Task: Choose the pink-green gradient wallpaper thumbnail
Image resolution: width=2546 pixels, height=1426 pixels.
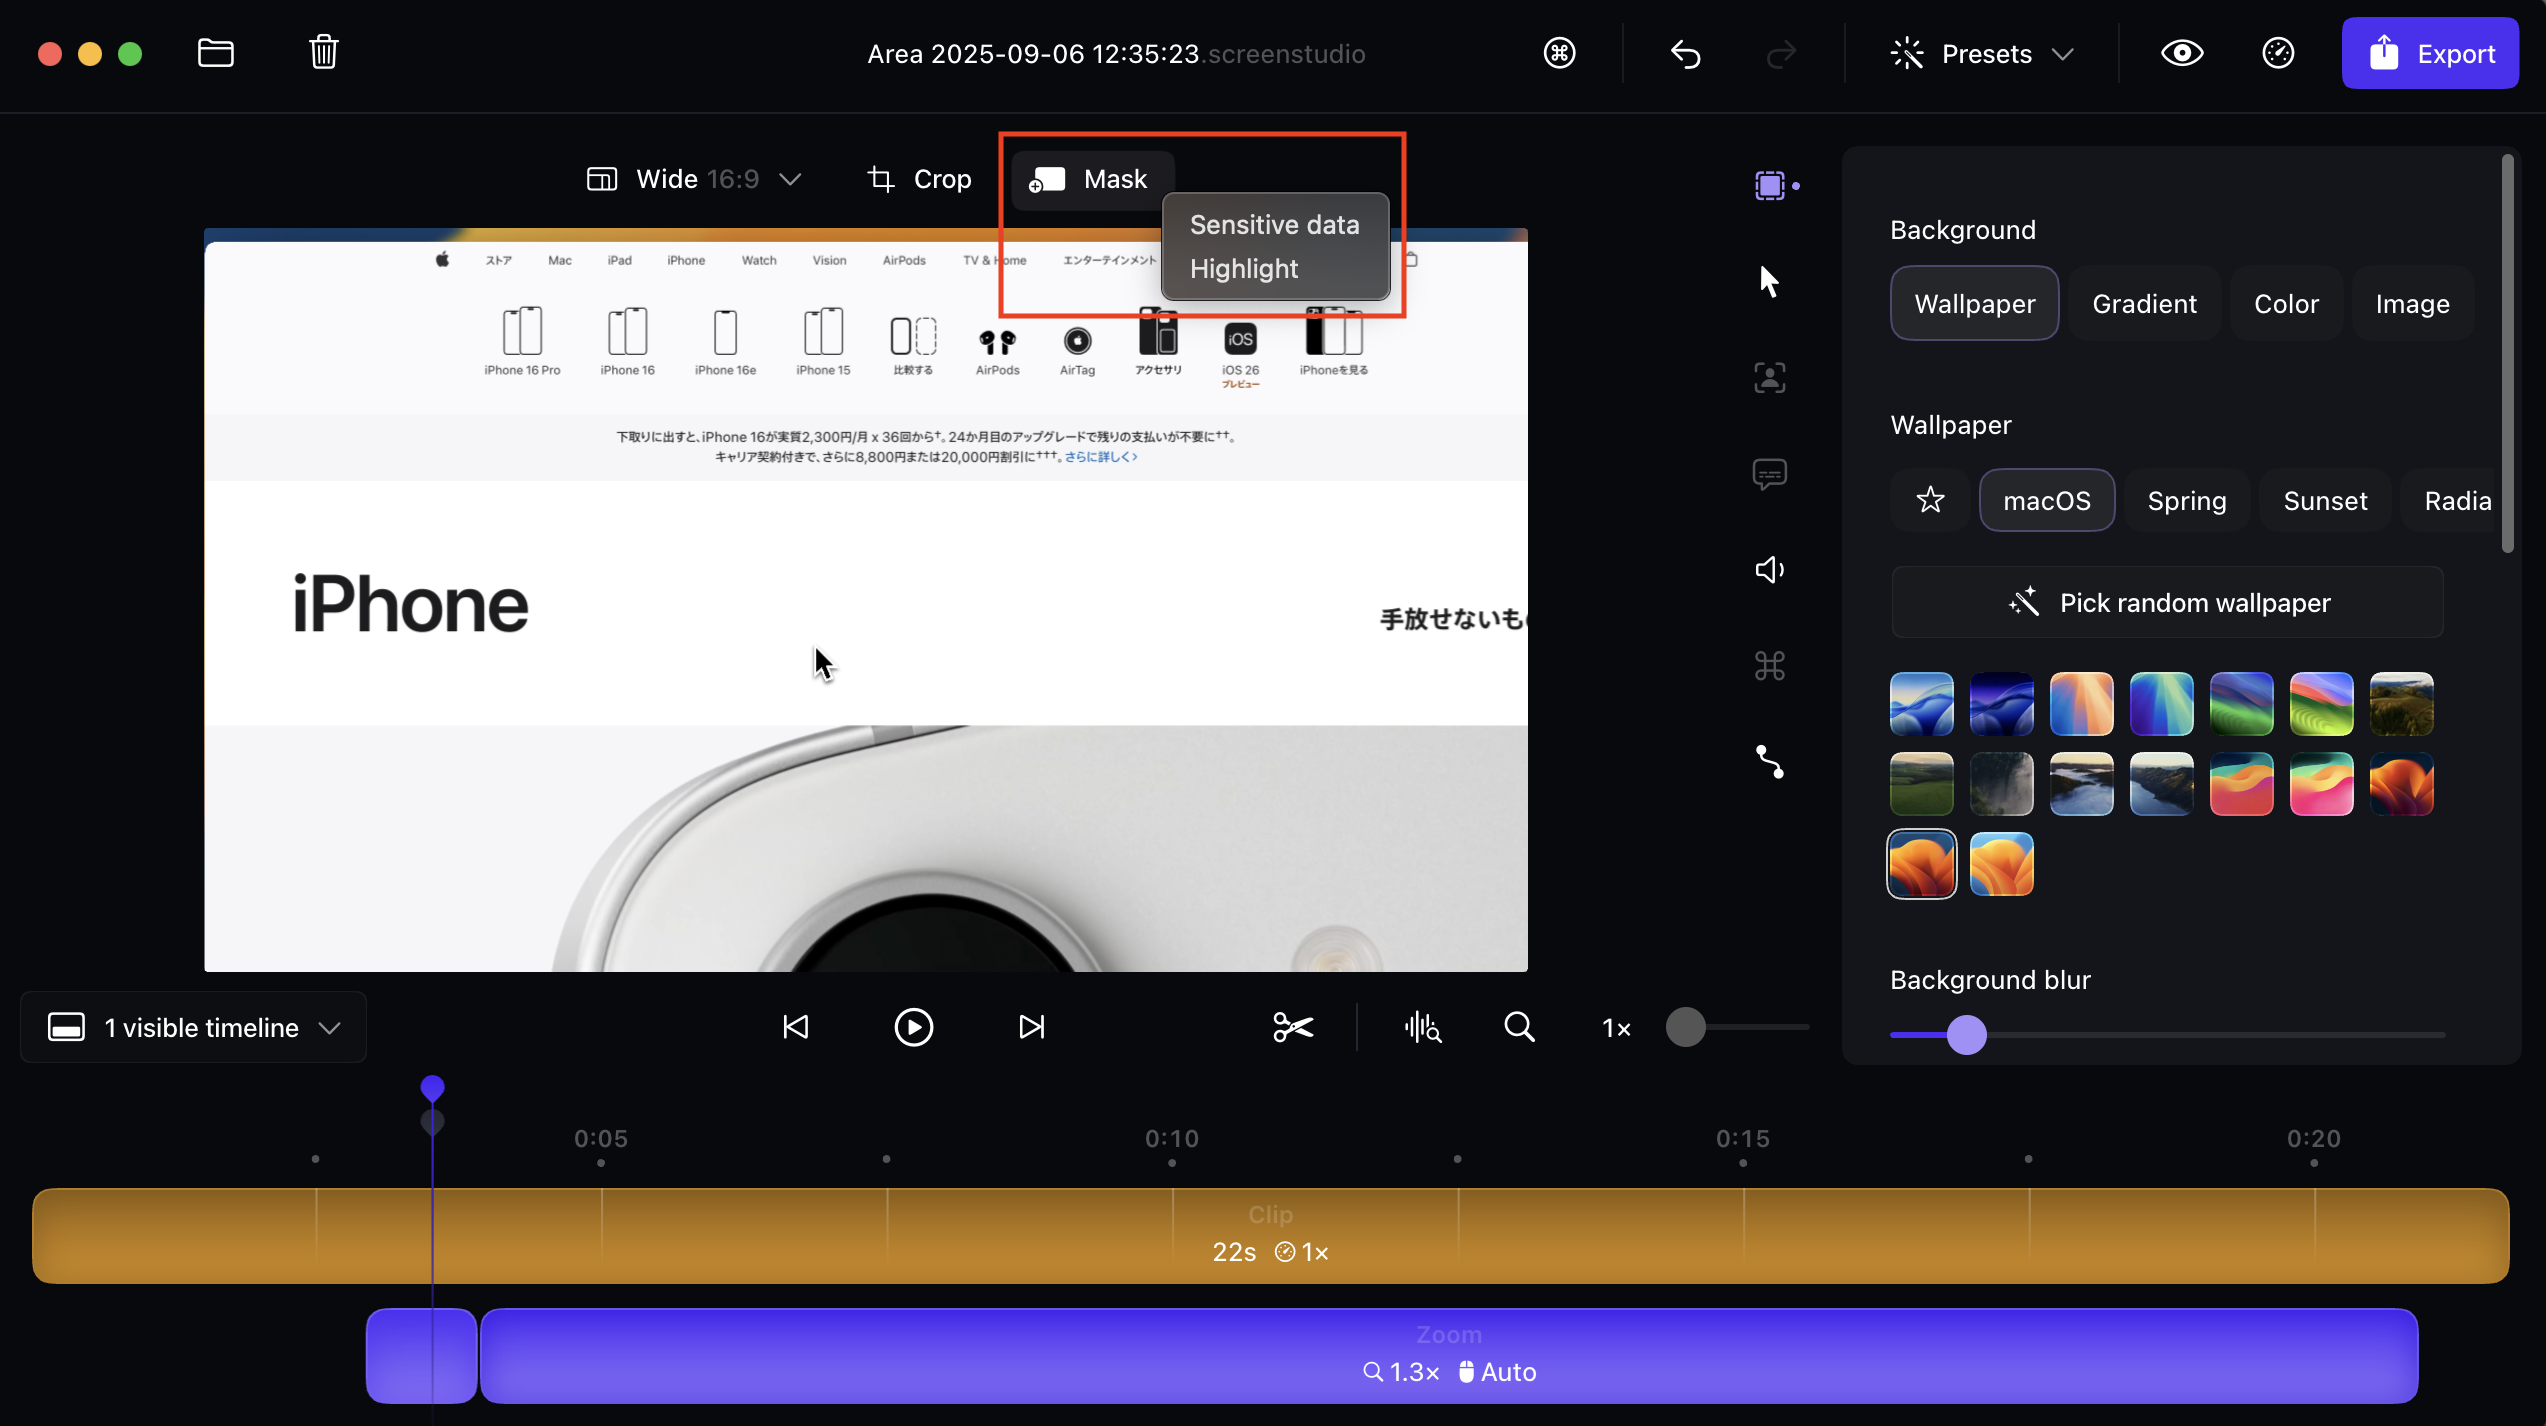Action: [2321, 784]
